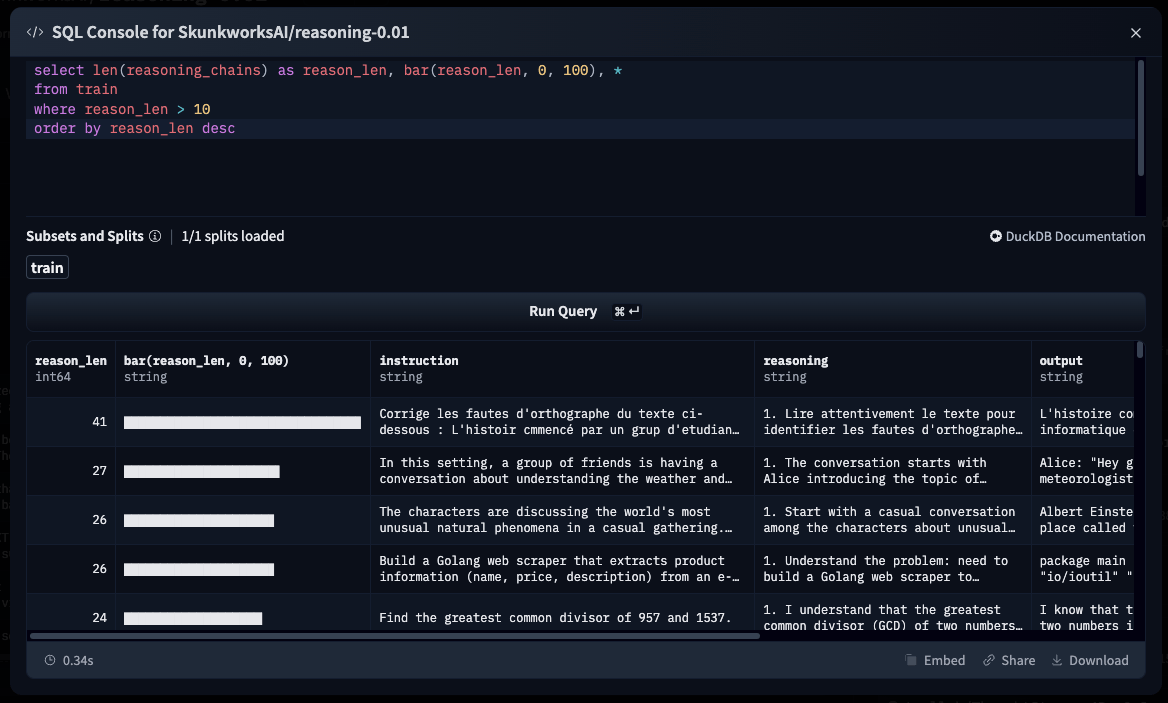Viewport: 1168px width, 703px height.
Task: Click the Subsets and Splits info icon
Action: (x=155, y=237)
